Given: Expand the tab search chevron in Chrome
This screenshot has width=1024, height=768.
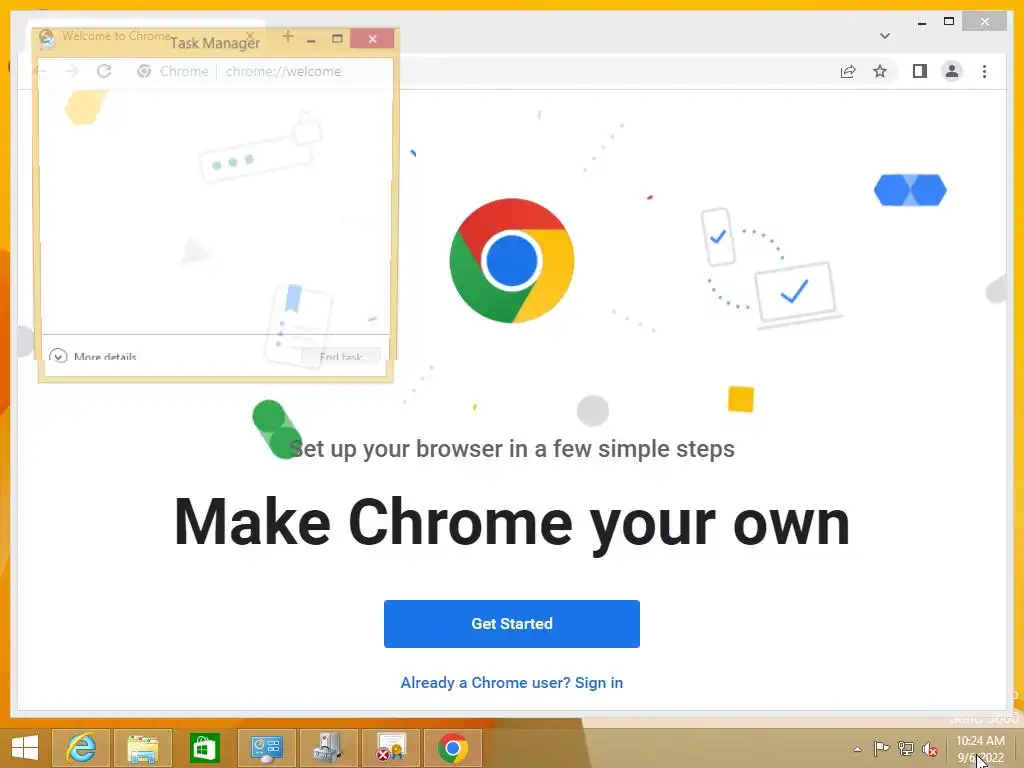Looking at the screenshot, I should click(885, 36).
